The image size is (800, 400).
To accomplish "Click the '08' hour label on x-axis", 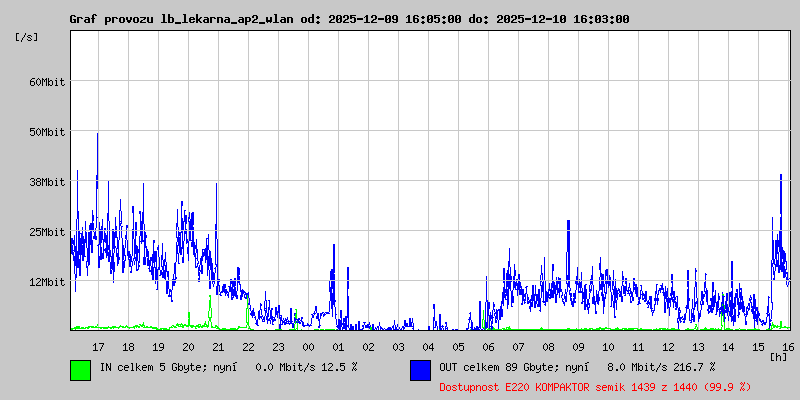I will 548,347.
